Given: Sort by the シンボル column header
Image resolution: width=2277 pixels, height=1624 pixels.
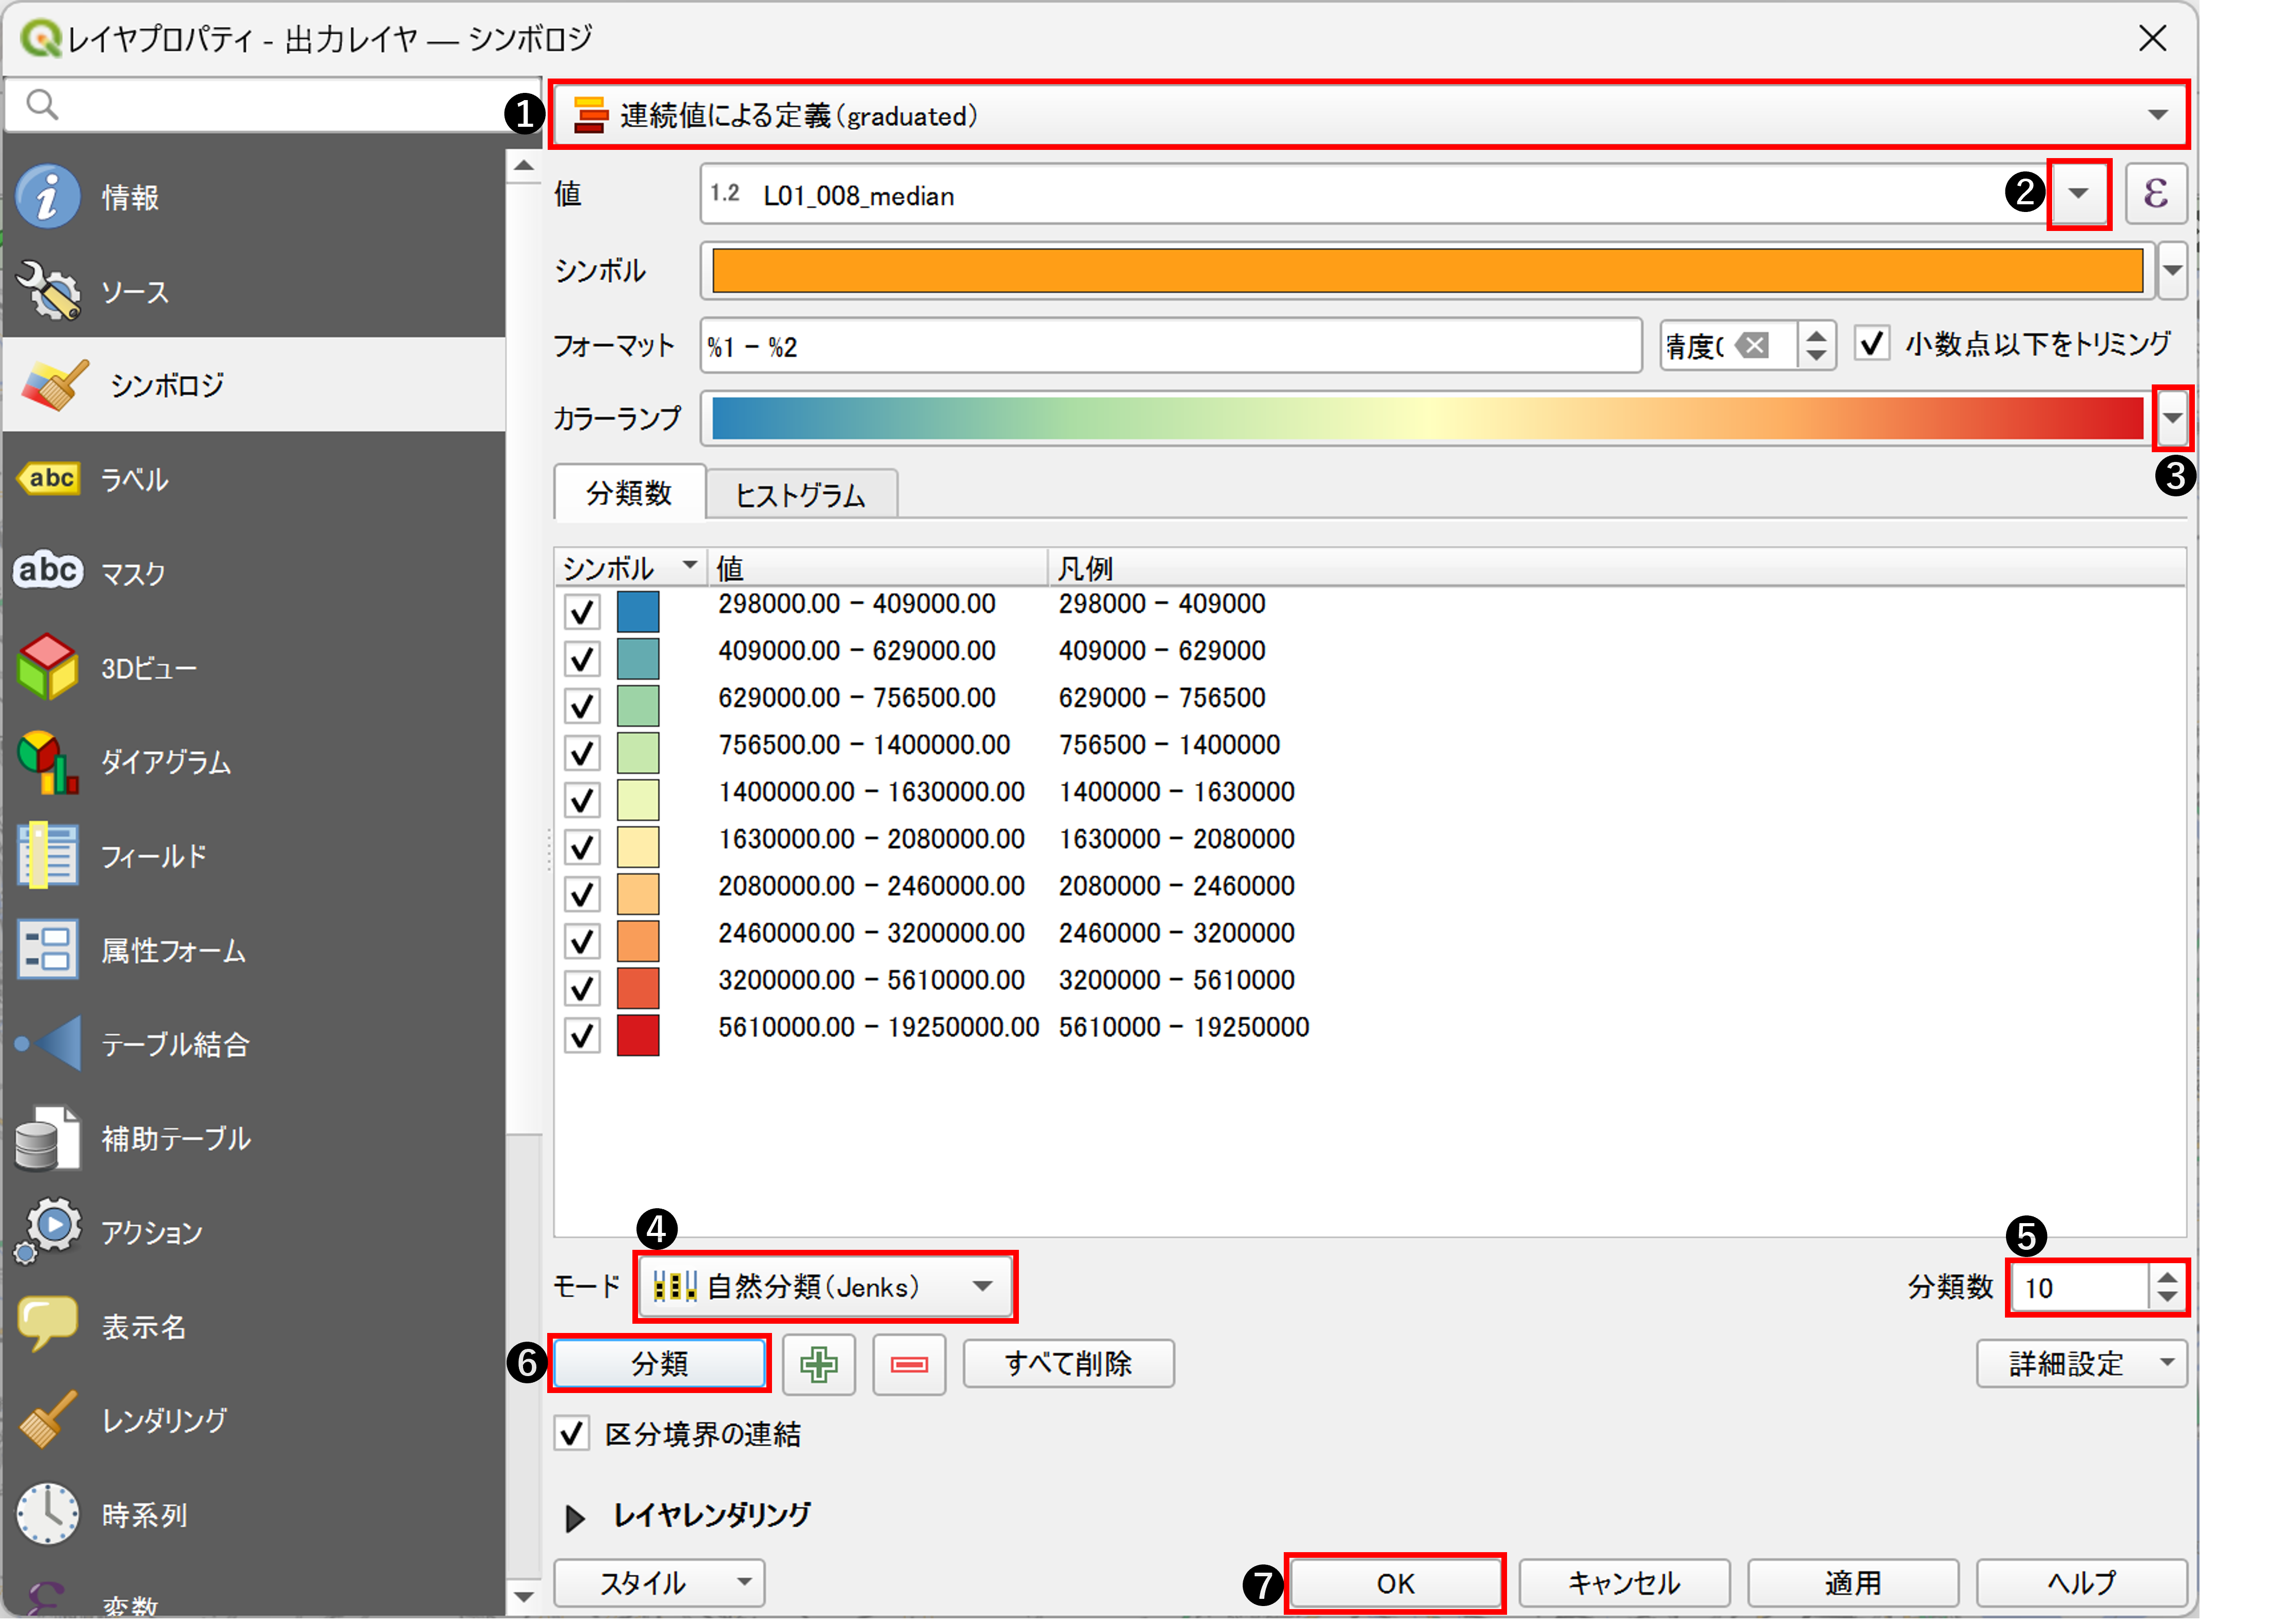Looking at the screenshot, I should (630, 568).
